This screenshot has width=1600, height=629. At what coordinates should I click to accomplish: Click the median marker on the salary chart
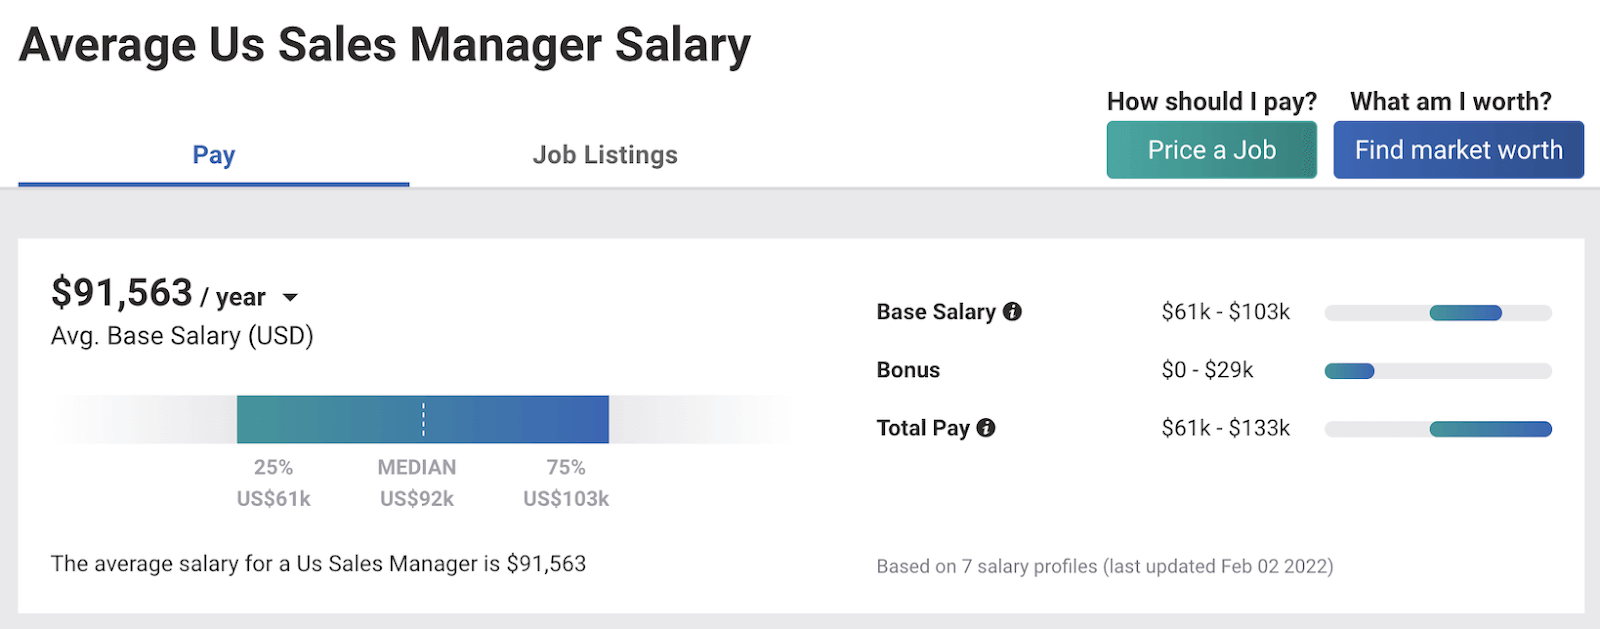click(421, 418)
